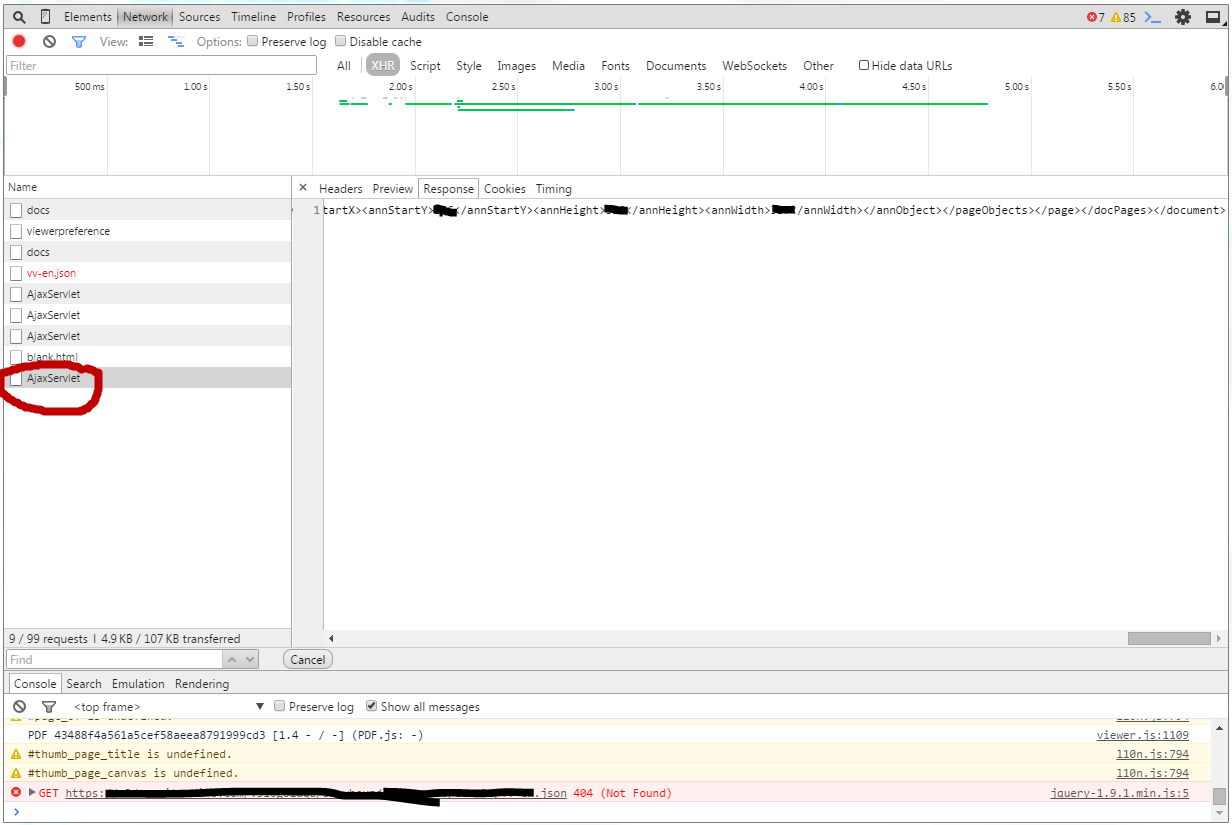Click the file icon of blank.html
1232x825 pixels.
(16, 357)
